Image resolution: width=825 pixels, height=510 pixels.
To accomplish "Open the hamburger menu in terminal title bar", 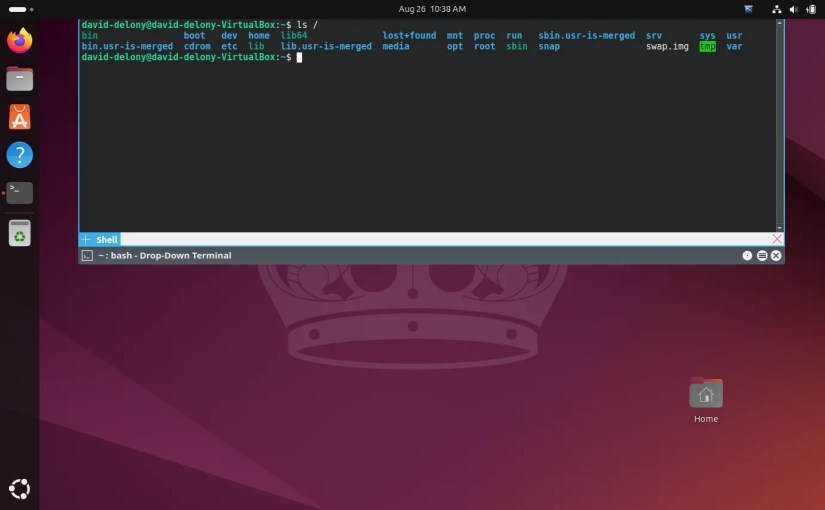I will [761, 256].
